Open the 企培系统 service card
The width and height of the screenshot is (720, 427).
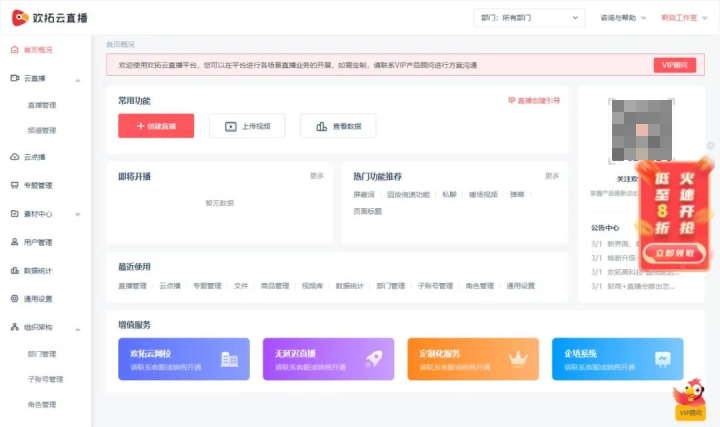(x=618, y=359)
